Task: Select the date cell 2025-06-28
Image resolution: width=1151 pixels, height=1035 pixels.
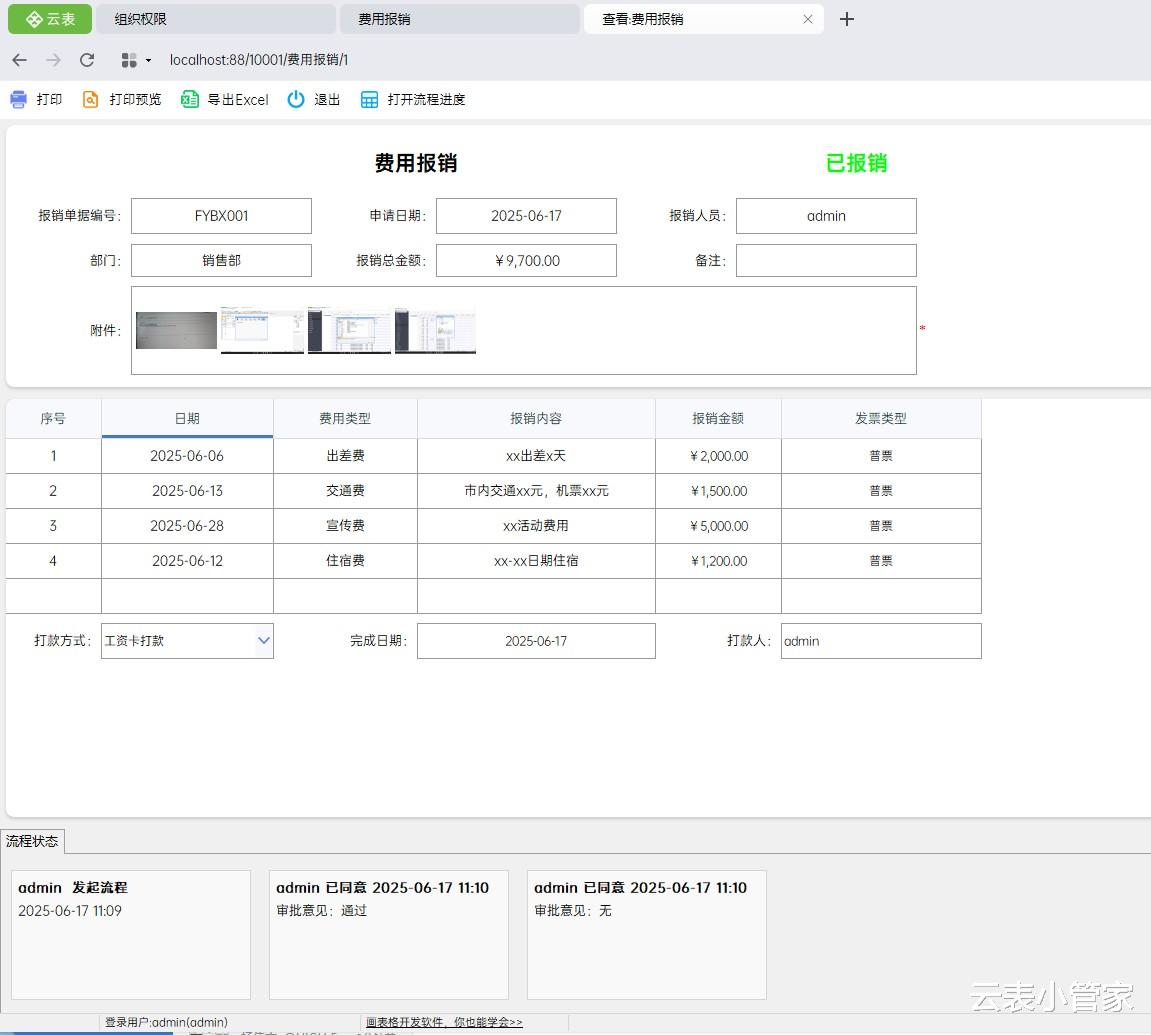Action: tap(187, 526)
